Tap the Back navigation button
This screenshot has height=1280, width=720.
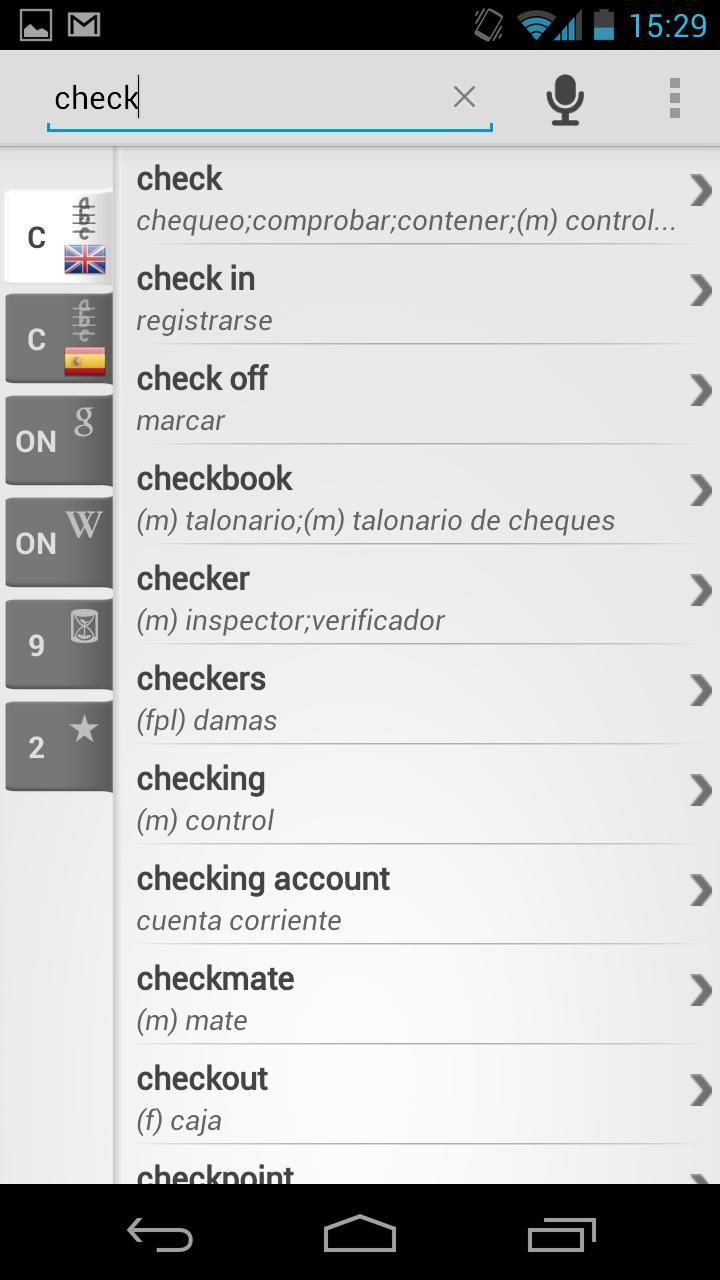point(159,1234)
